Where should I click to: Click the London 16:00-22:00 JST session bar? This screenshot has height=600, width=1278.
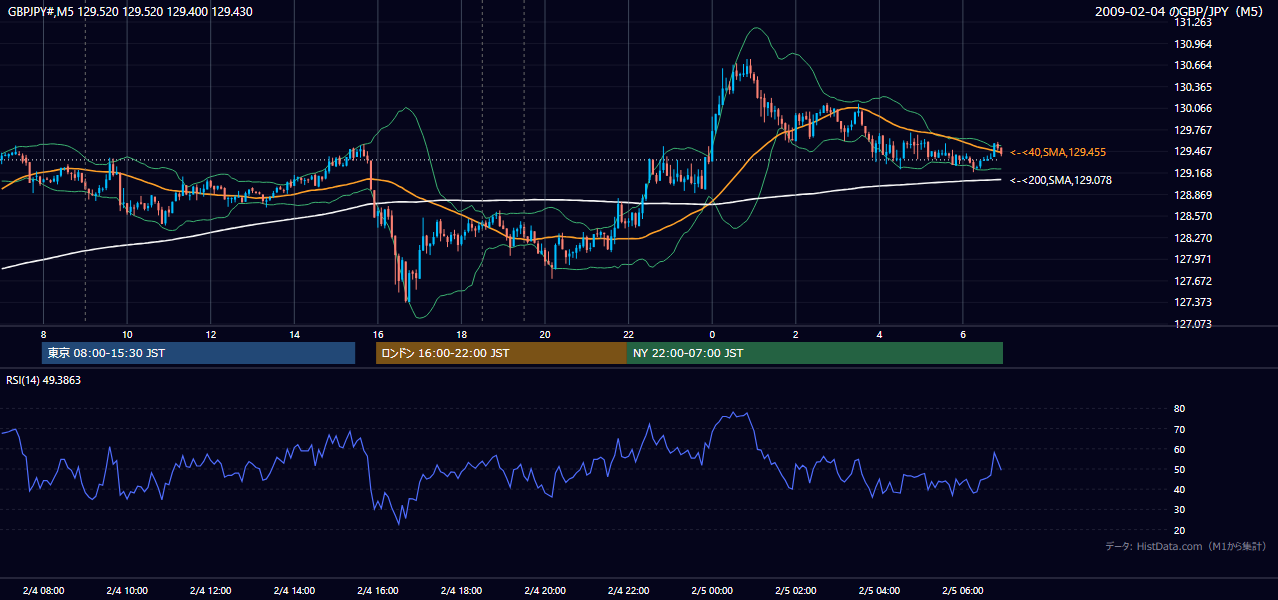[x=501, y=353]
